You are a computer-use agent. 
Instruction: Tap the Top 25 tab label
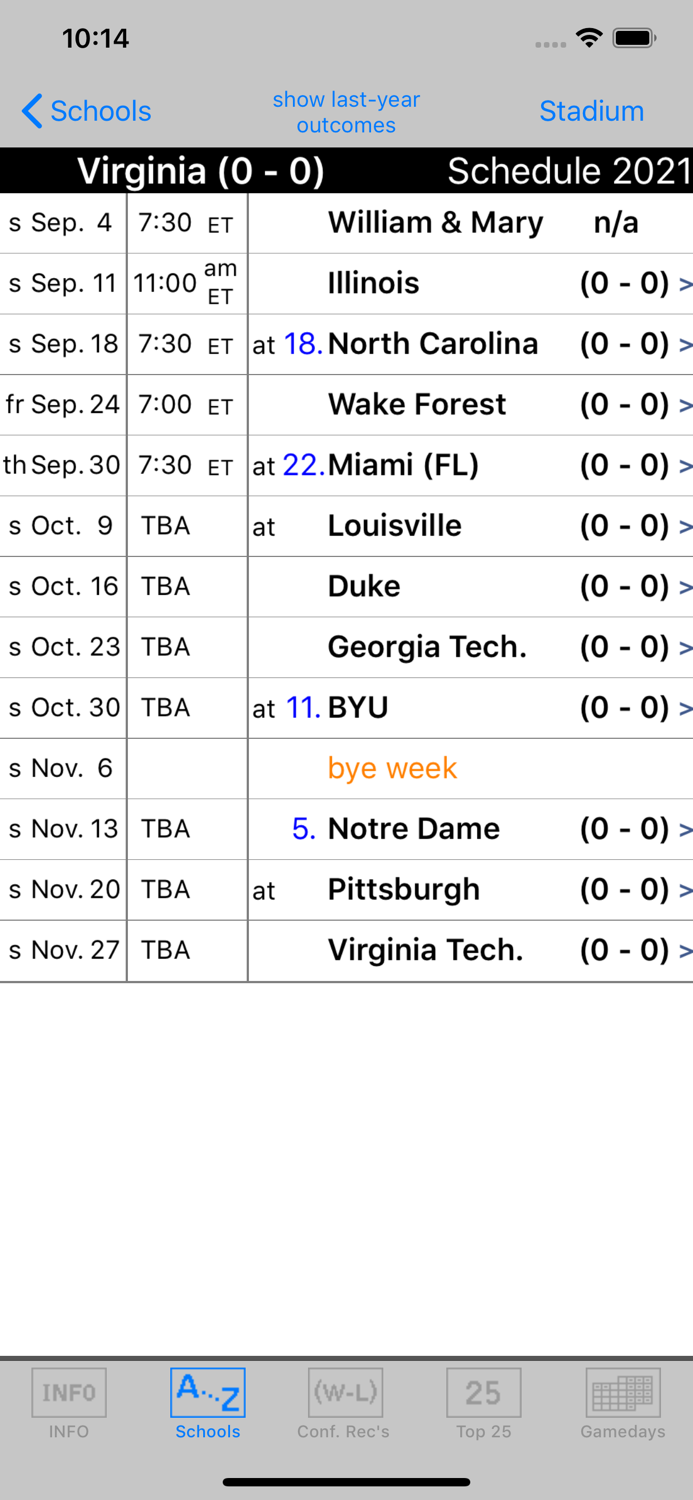[483, 1432]
